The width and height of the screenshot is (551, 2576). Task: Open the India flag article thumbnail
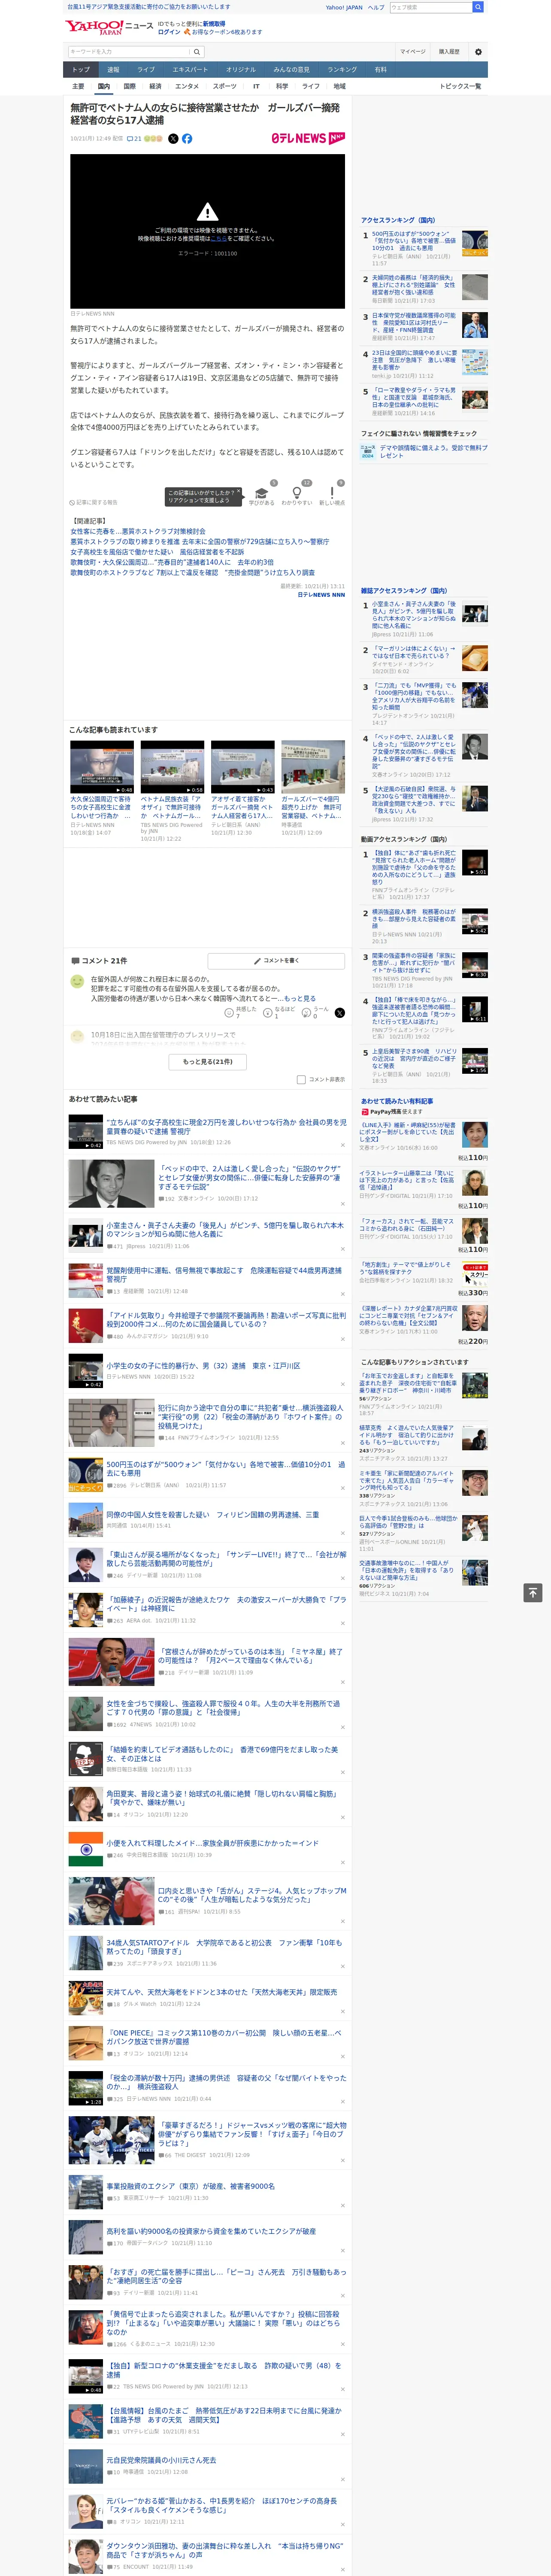pyautogui.click(x=86, y=1849)
